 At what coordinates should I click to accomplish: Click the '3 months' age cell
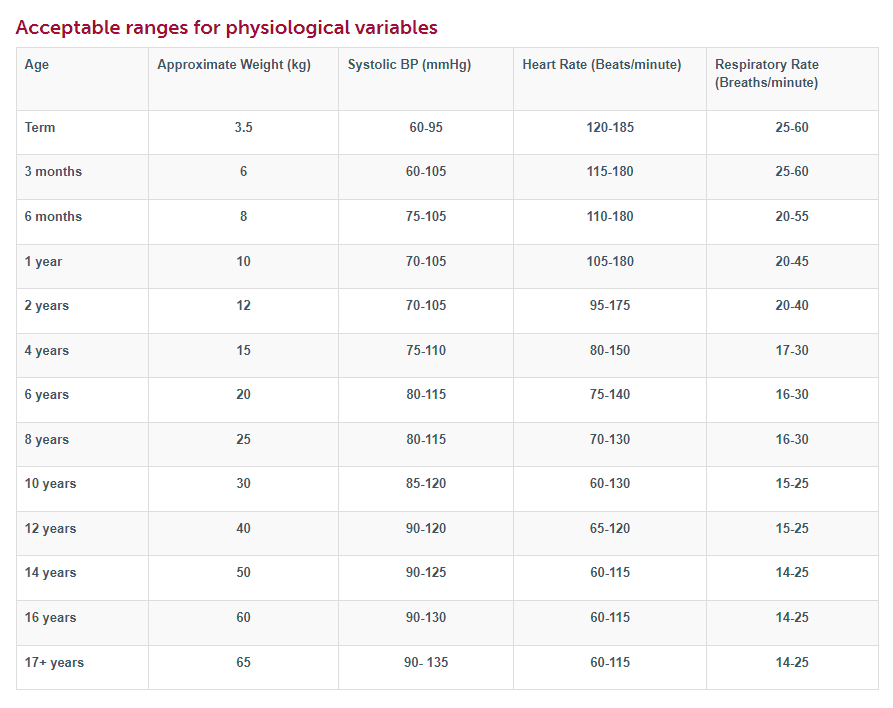tap(50, 171)
